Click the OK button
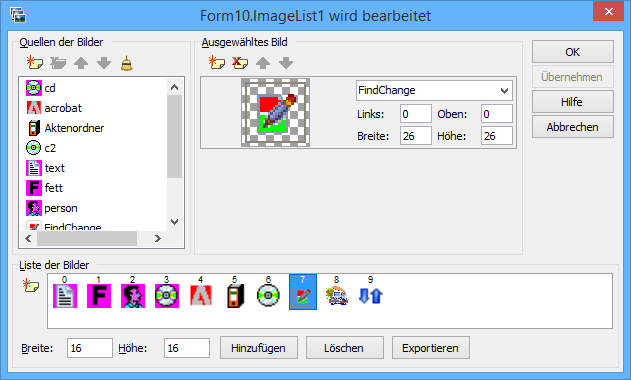Screen dimensions: 631x380 (573, 52)
